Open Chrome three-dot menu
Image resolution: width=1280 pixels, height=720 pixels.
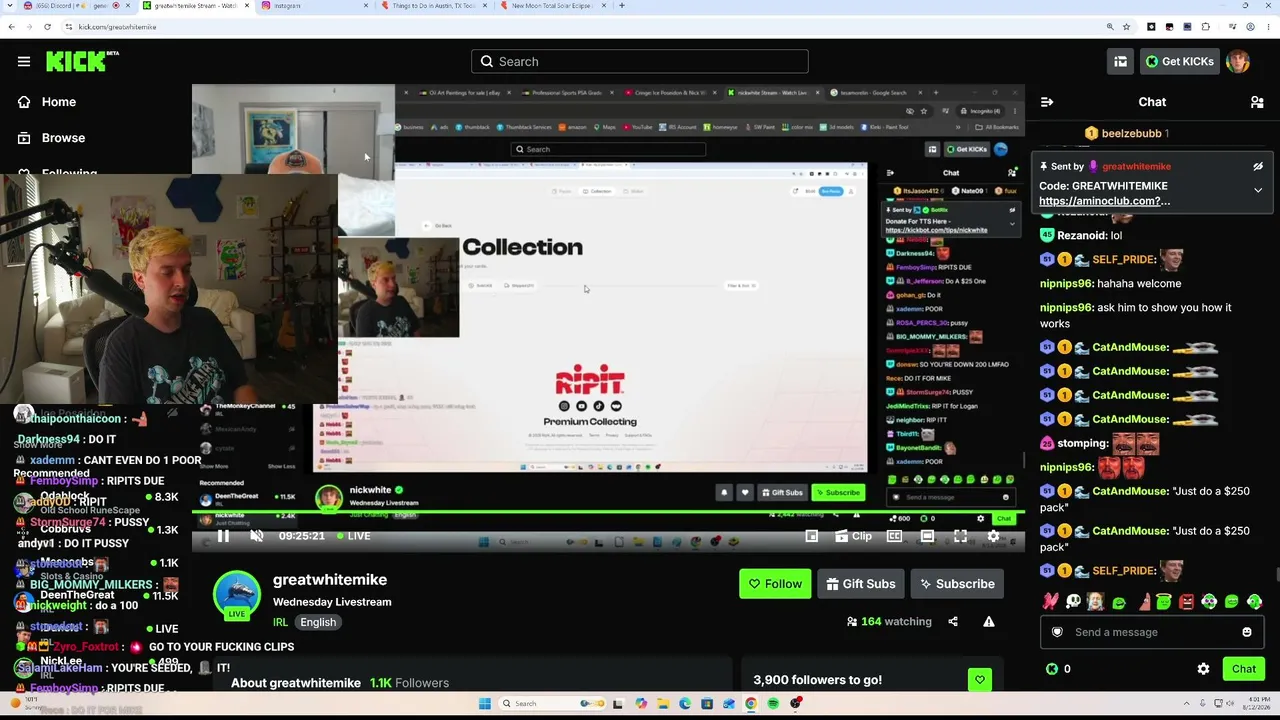1268,27
